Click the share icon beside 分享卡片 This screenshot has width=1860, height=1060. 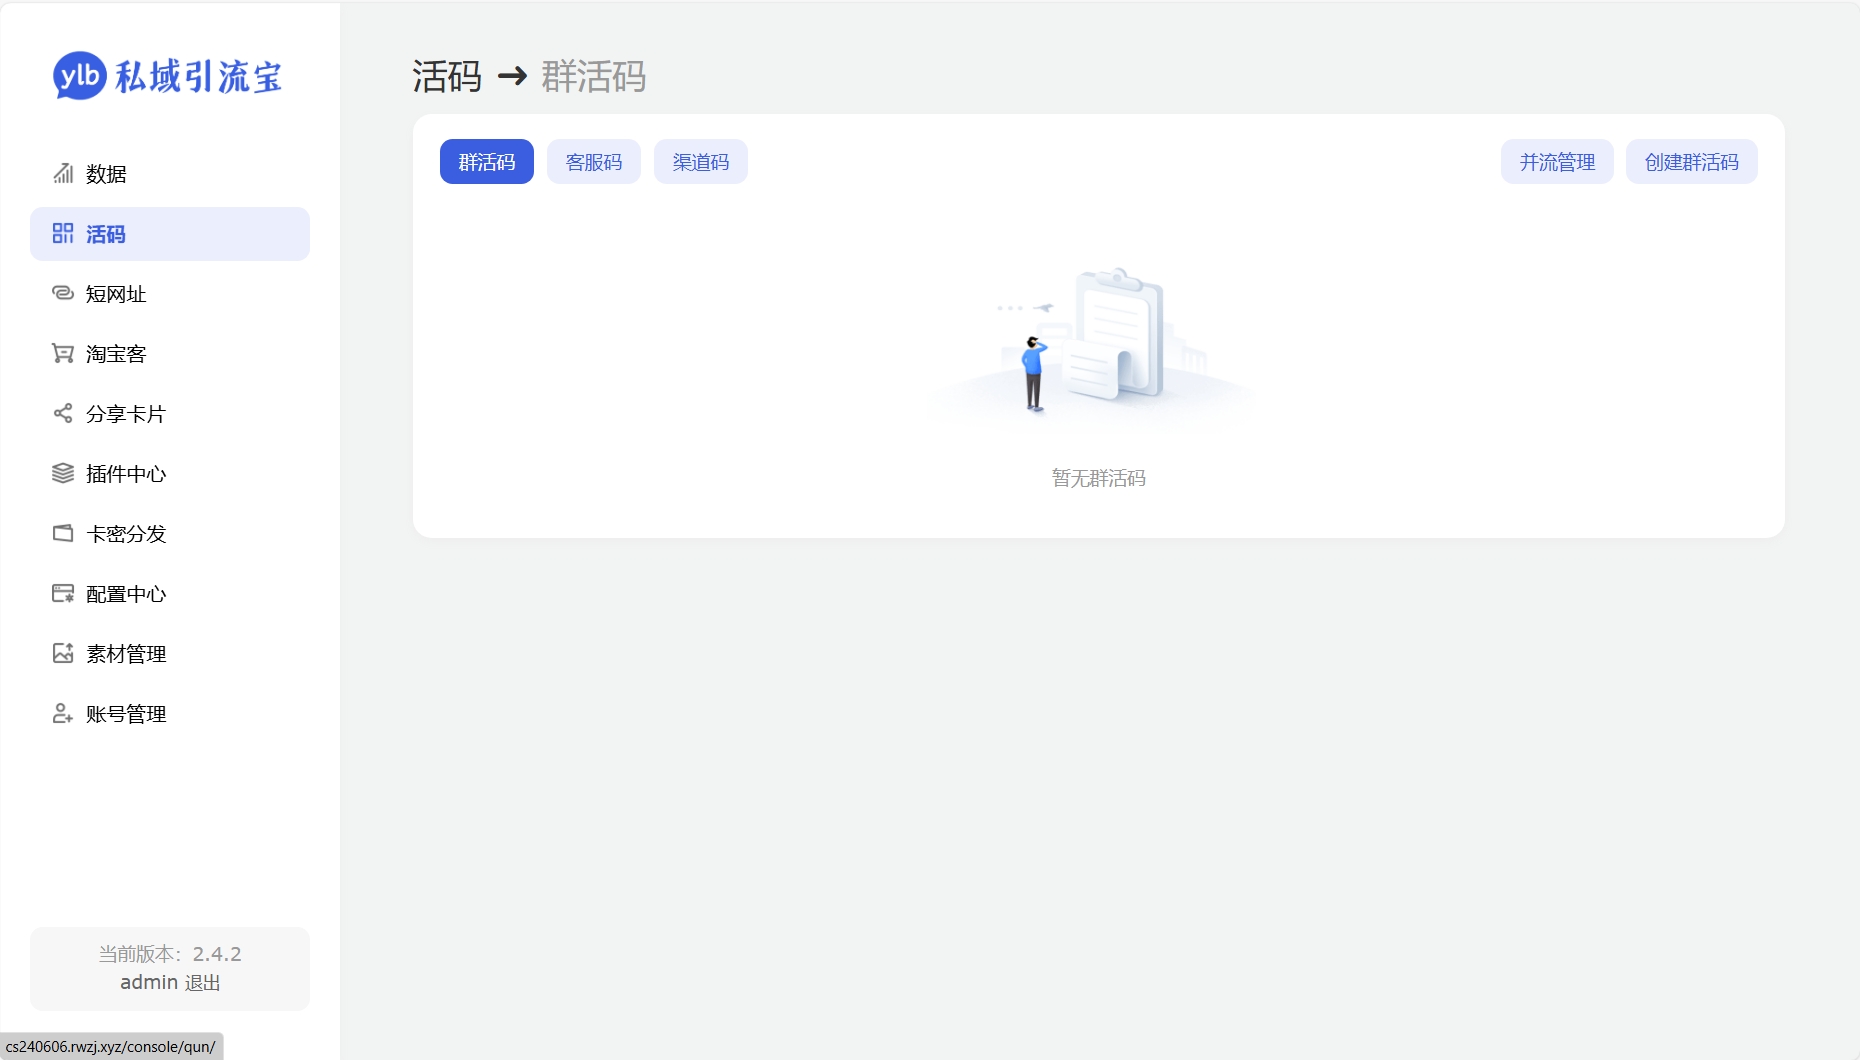tap(63, 414)
